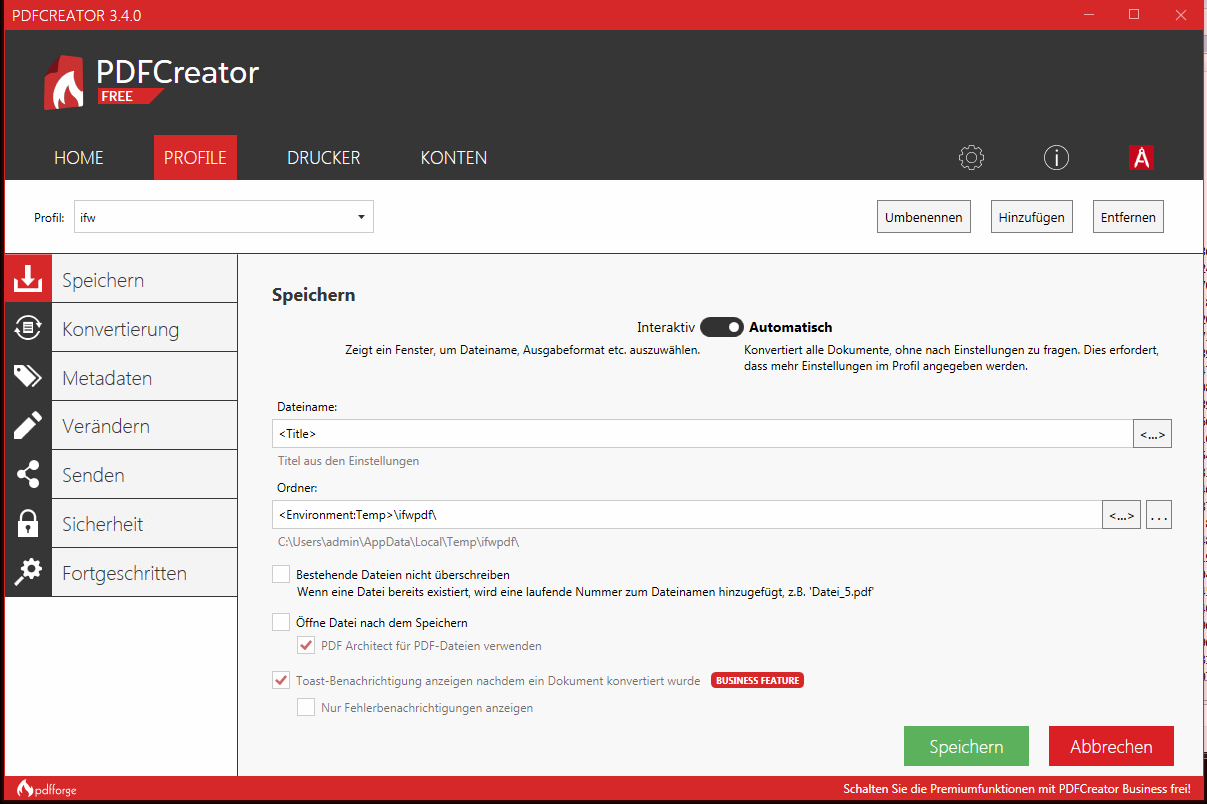This screenshot has width=1207, height=804.
Task: Open token list button for Dateiname field
Action: click(1152, 434)
